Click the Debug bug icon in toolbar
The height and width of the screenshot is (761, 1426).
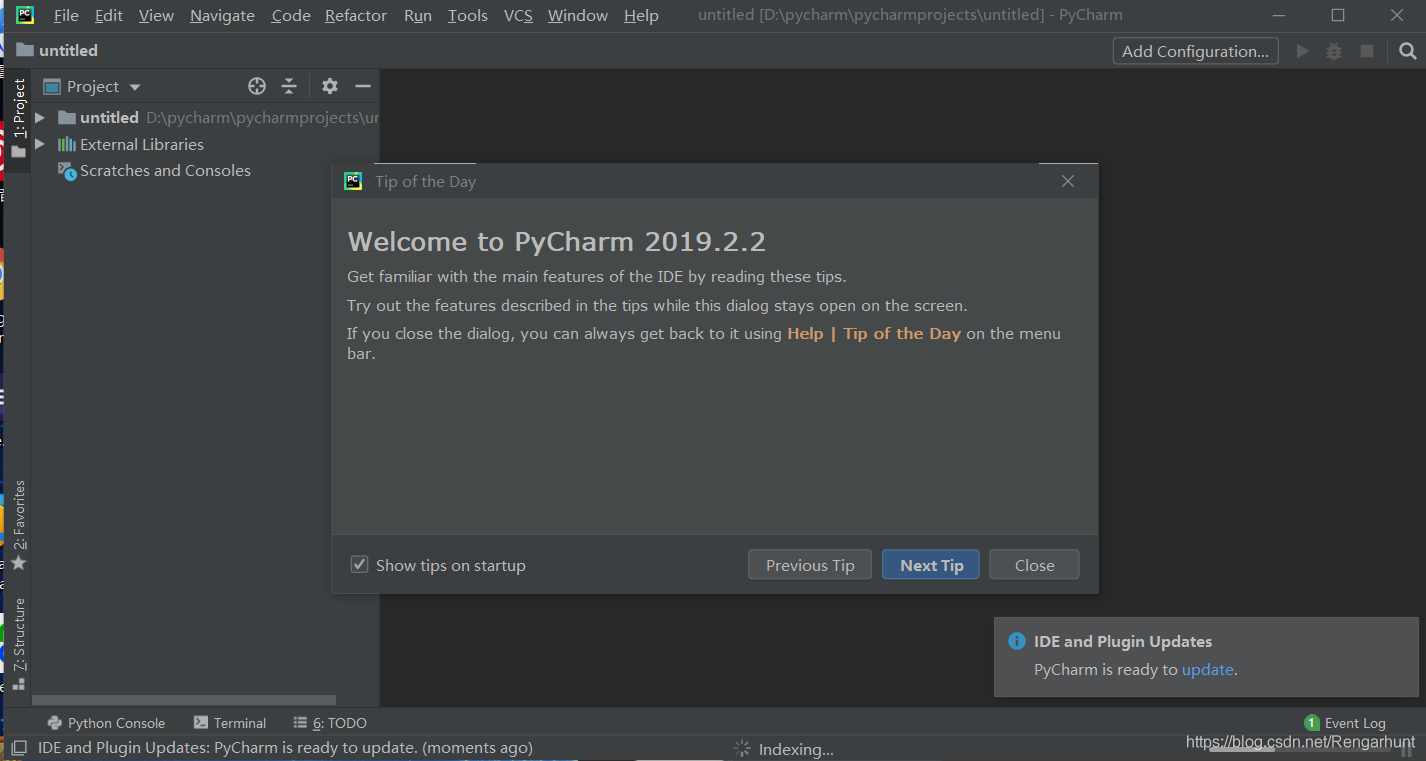click(1334, 51)
